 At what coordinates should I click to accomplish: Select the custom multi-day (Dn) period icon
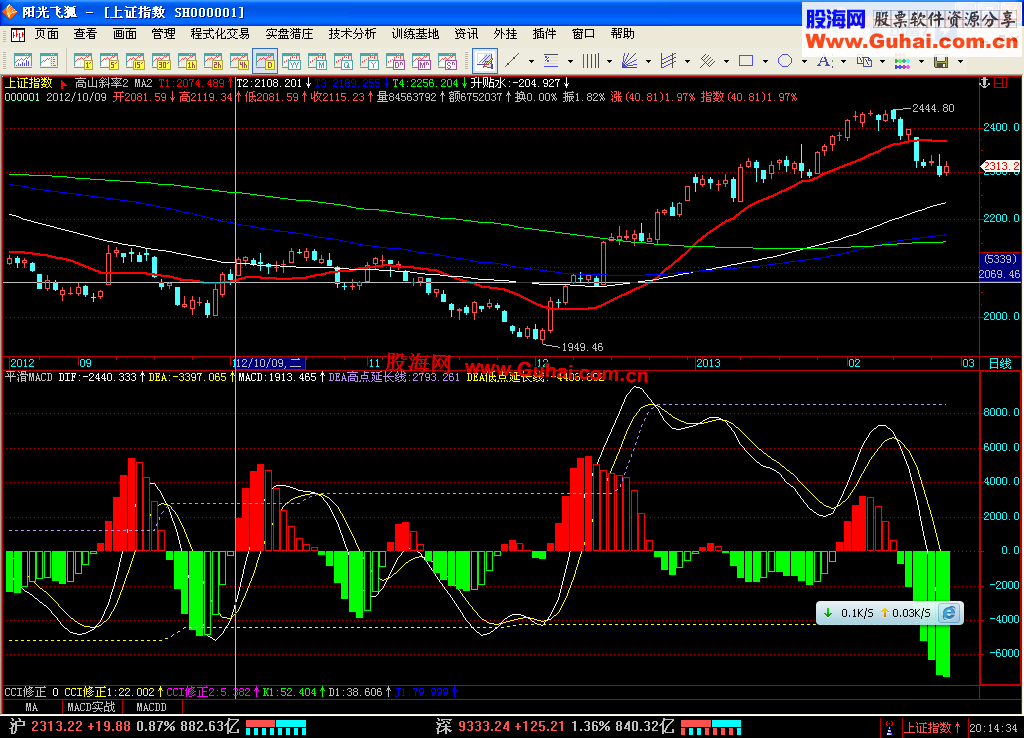coord(396,61)
